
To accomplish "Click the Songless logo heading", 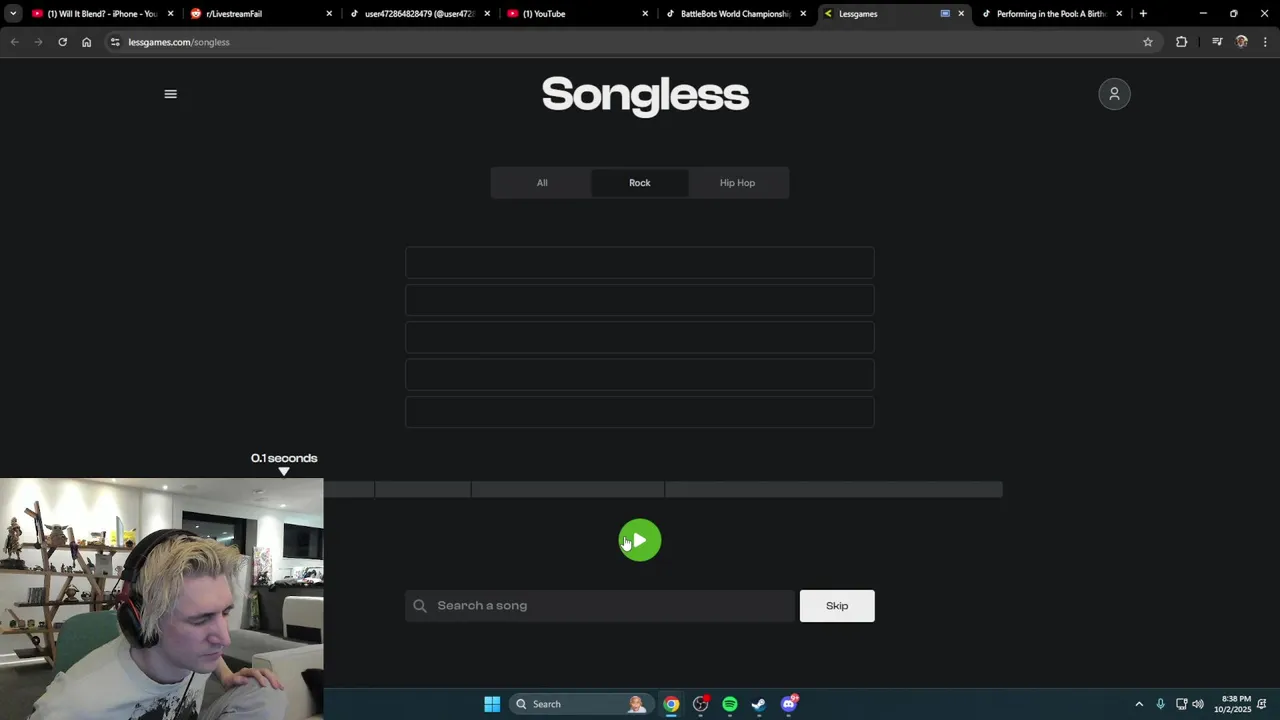I will [x=645, y=95].
